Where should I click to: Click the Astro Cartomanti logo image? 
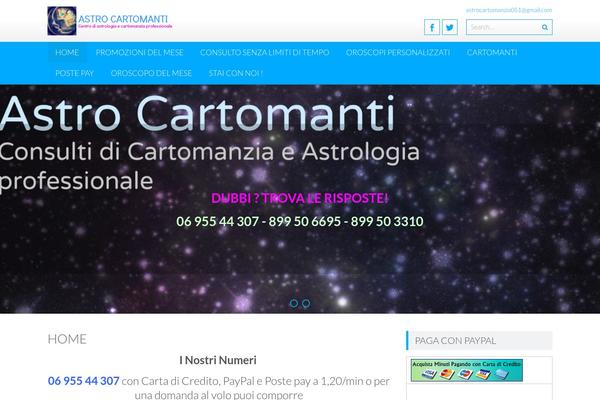[x=61, y=17]
